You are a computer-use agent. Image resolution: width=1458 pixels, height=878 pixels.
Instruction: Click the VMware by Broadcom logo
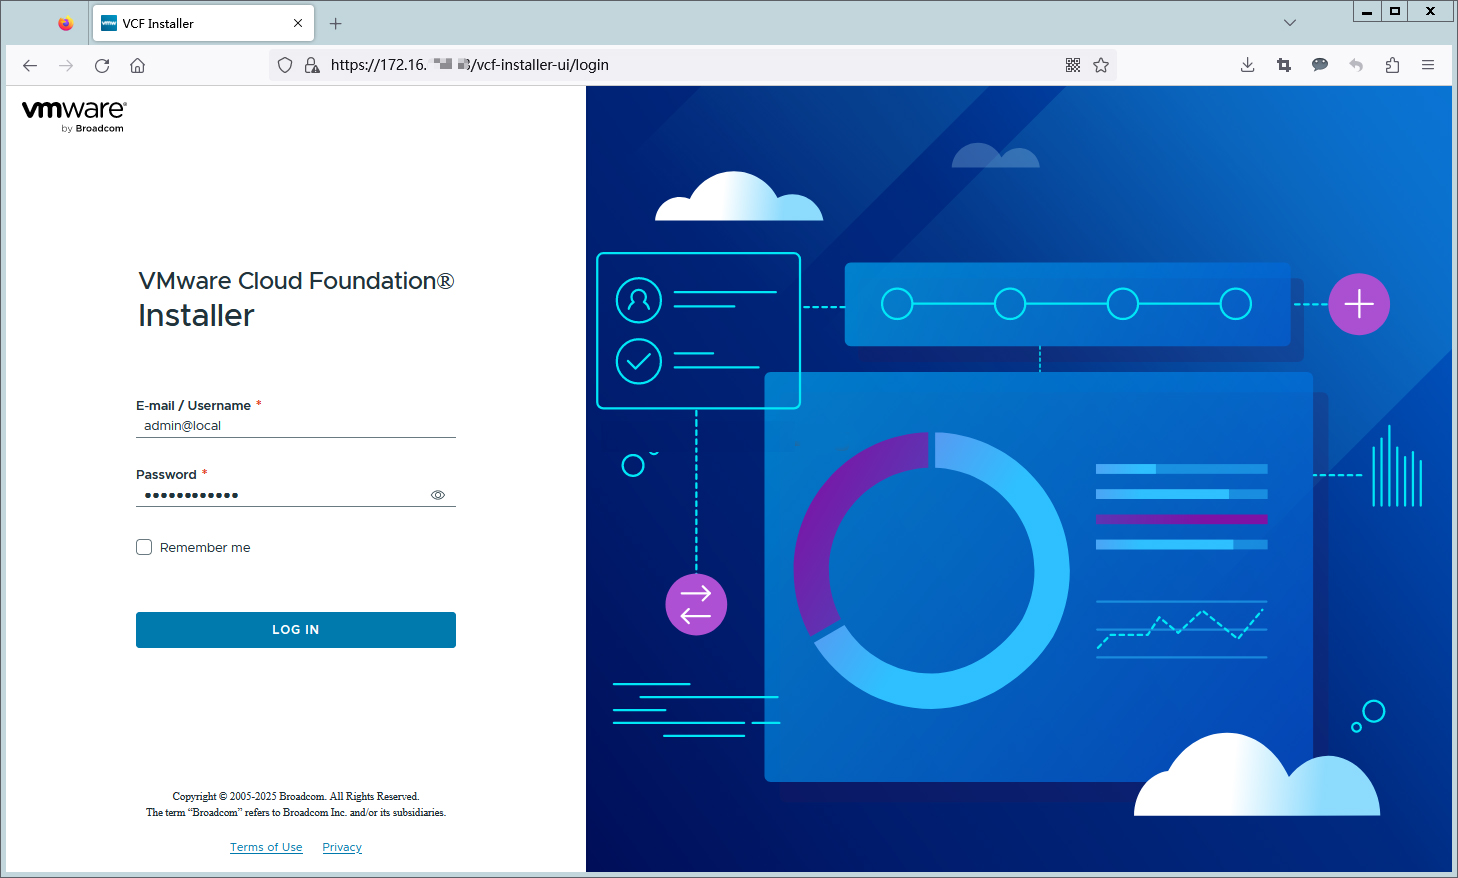click(74, 115)
